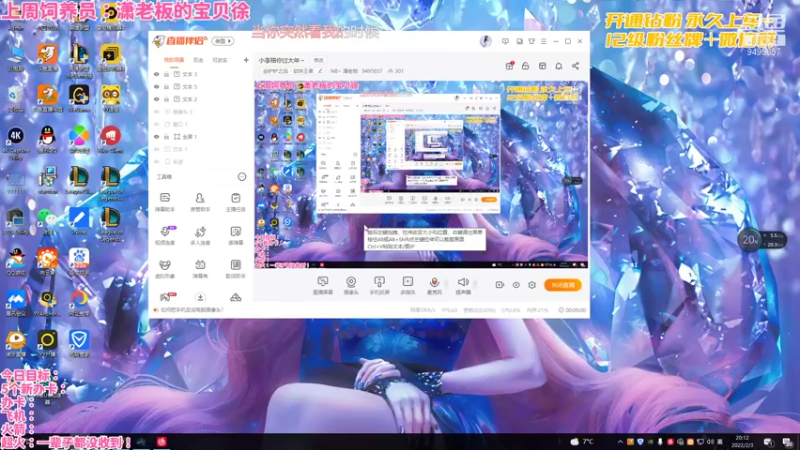Viewport: 800px width, 450px height.
Task: Edit stream category with the pencil icon
Action: coord(320,71)
